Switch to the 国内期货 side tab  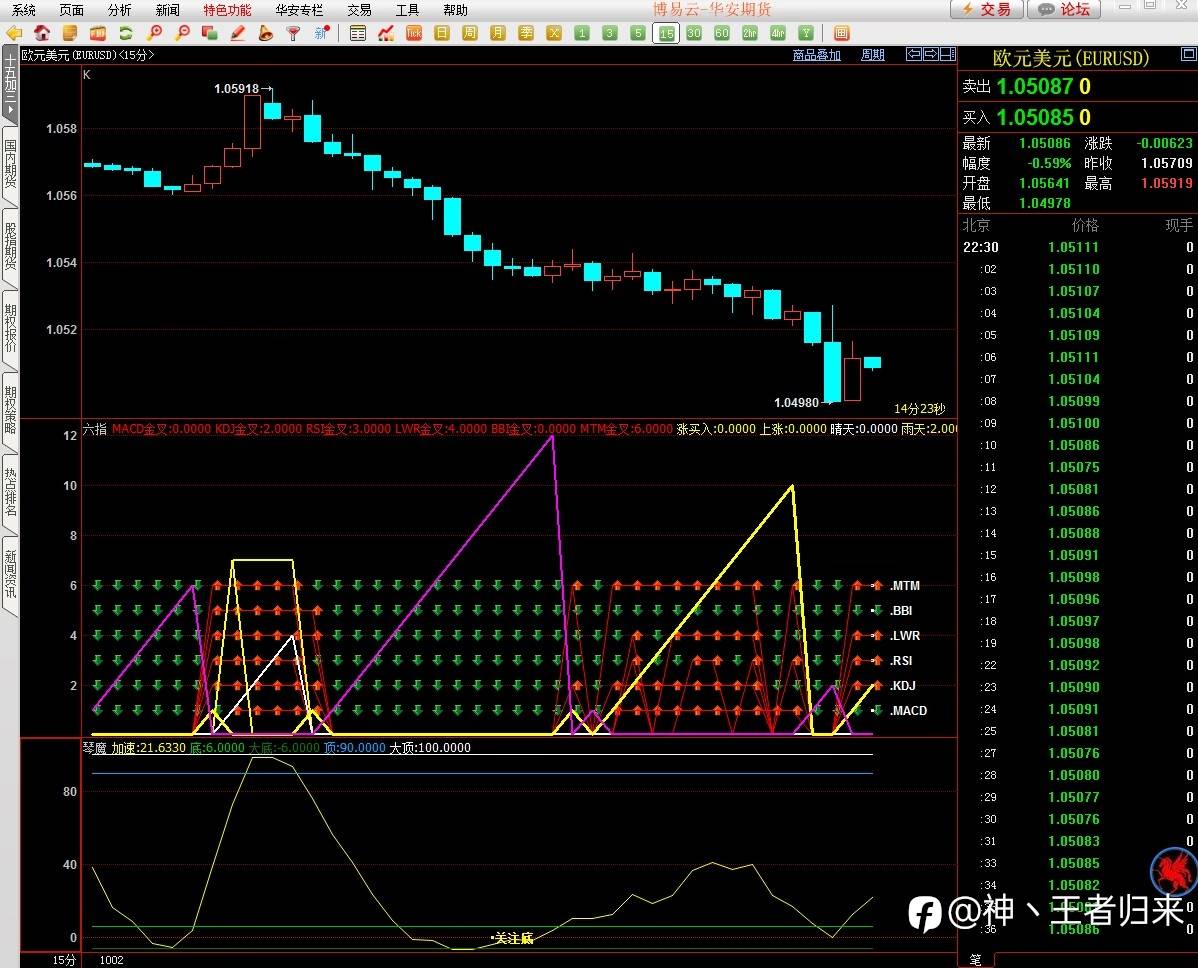10,165
